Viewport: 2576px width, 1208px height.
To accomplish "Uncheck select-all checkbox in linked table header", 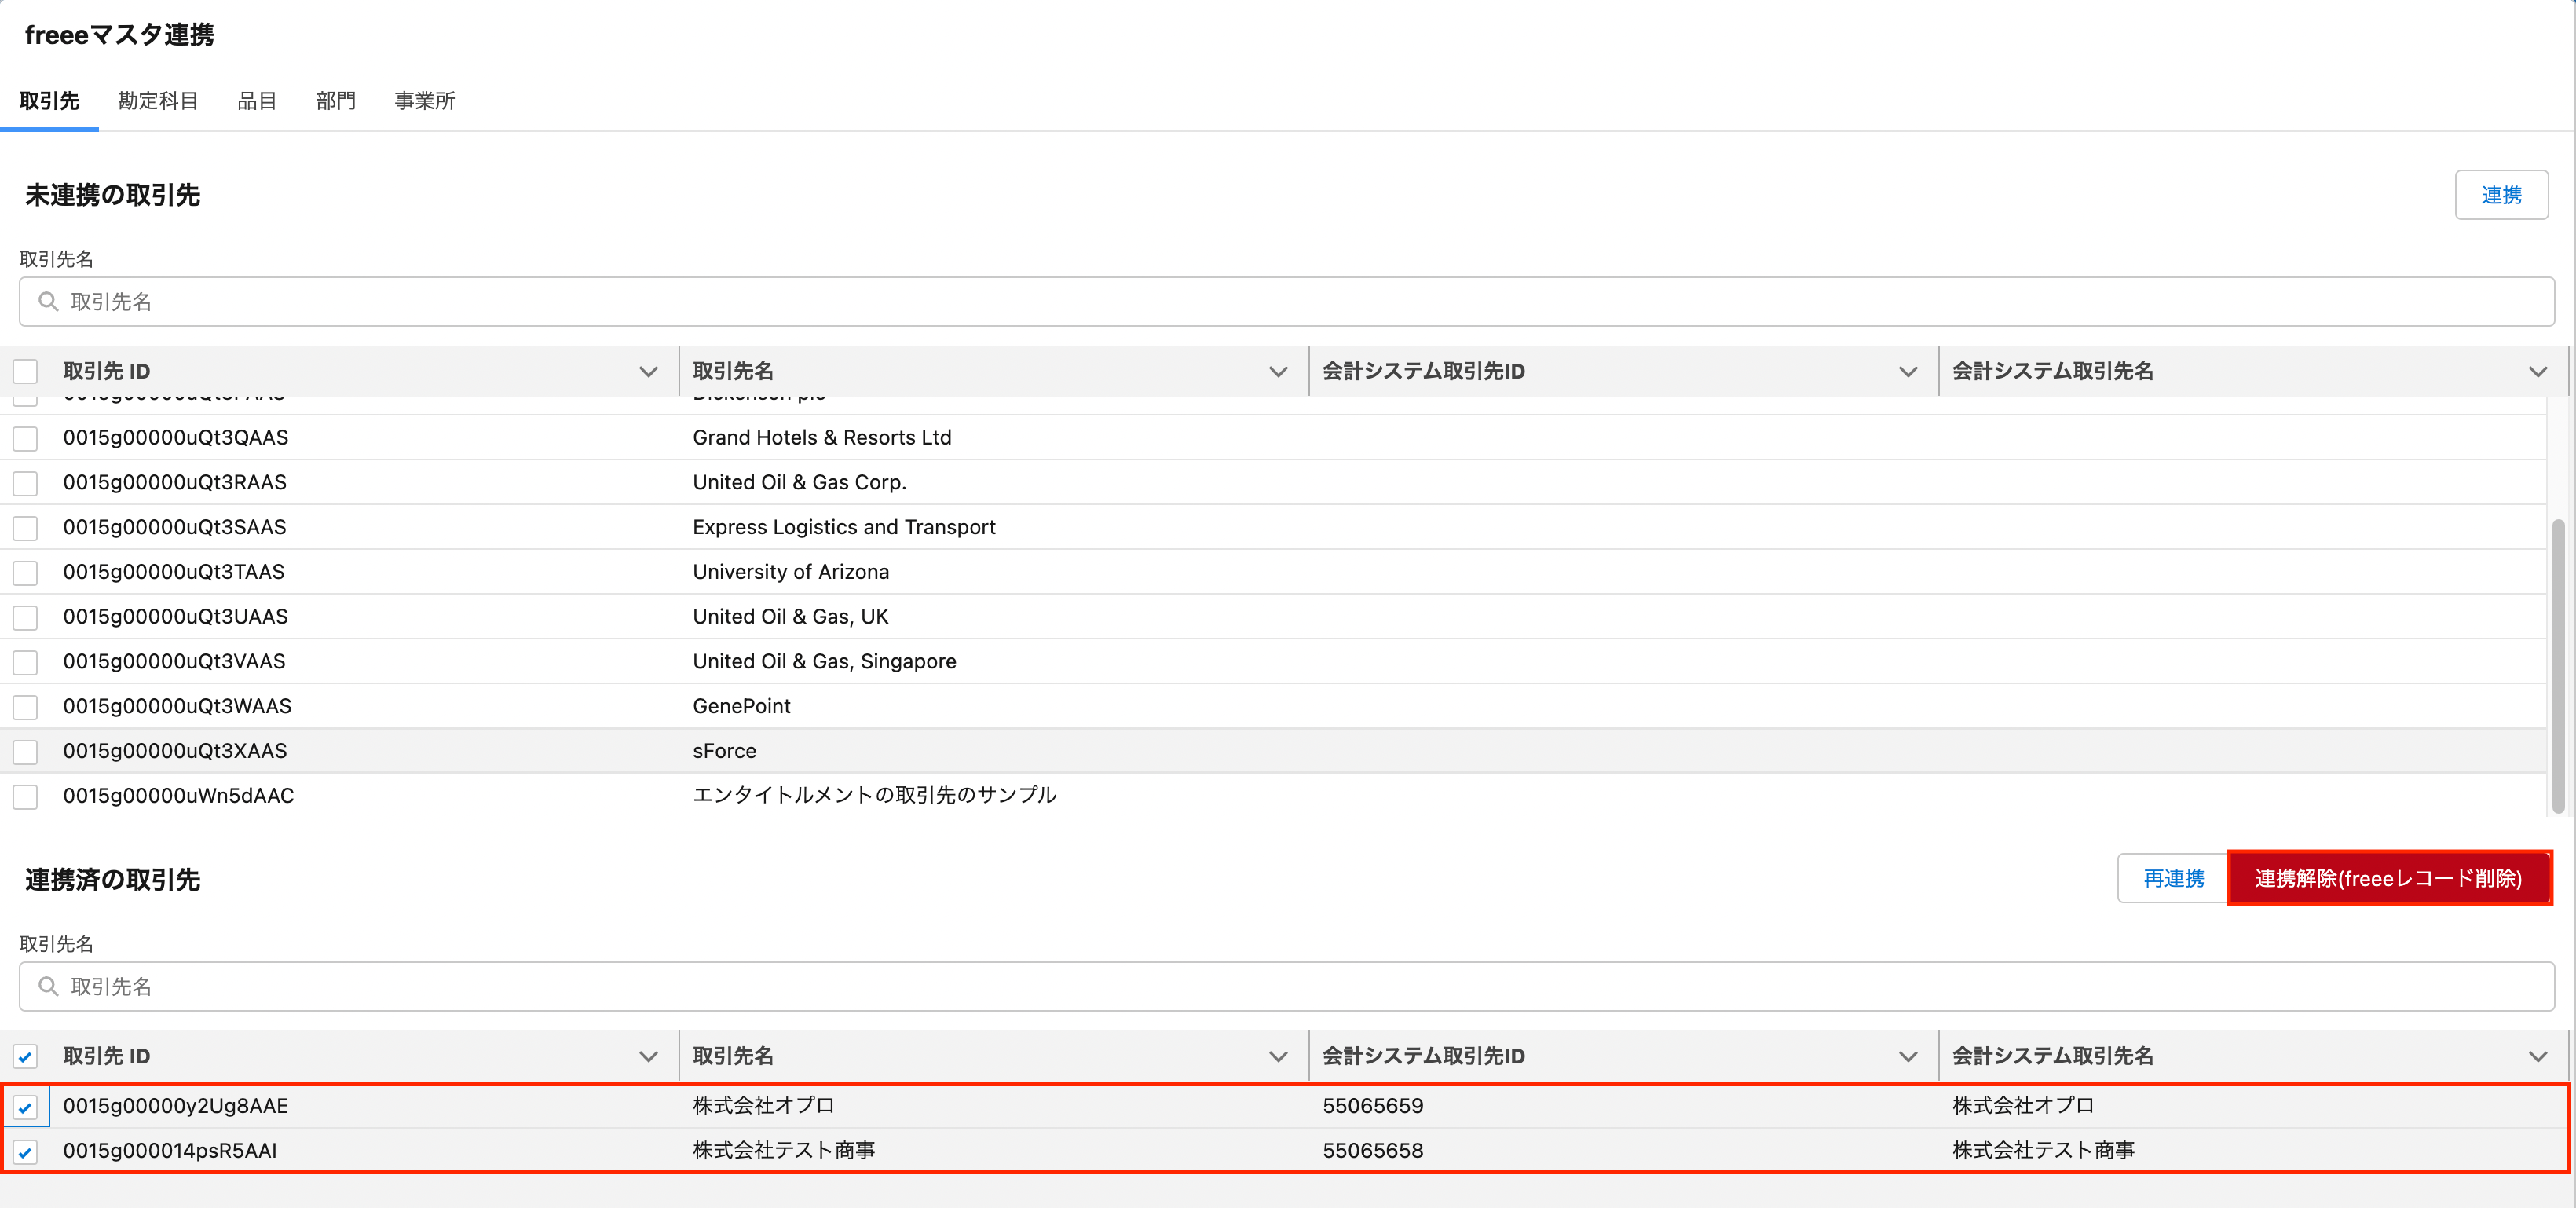I will pyautogui.click(x=25, y=1056).
